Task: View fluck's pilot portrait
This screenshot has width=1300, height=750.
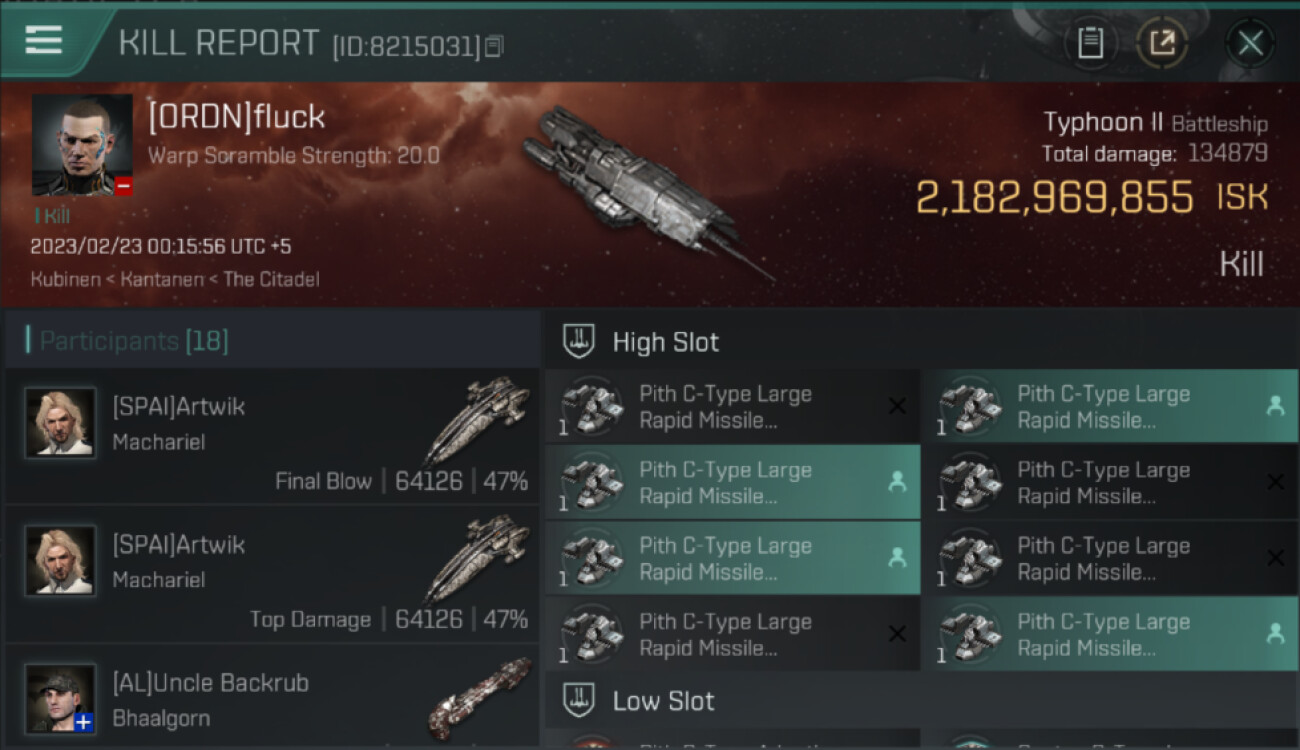Action: coord(82,145)
